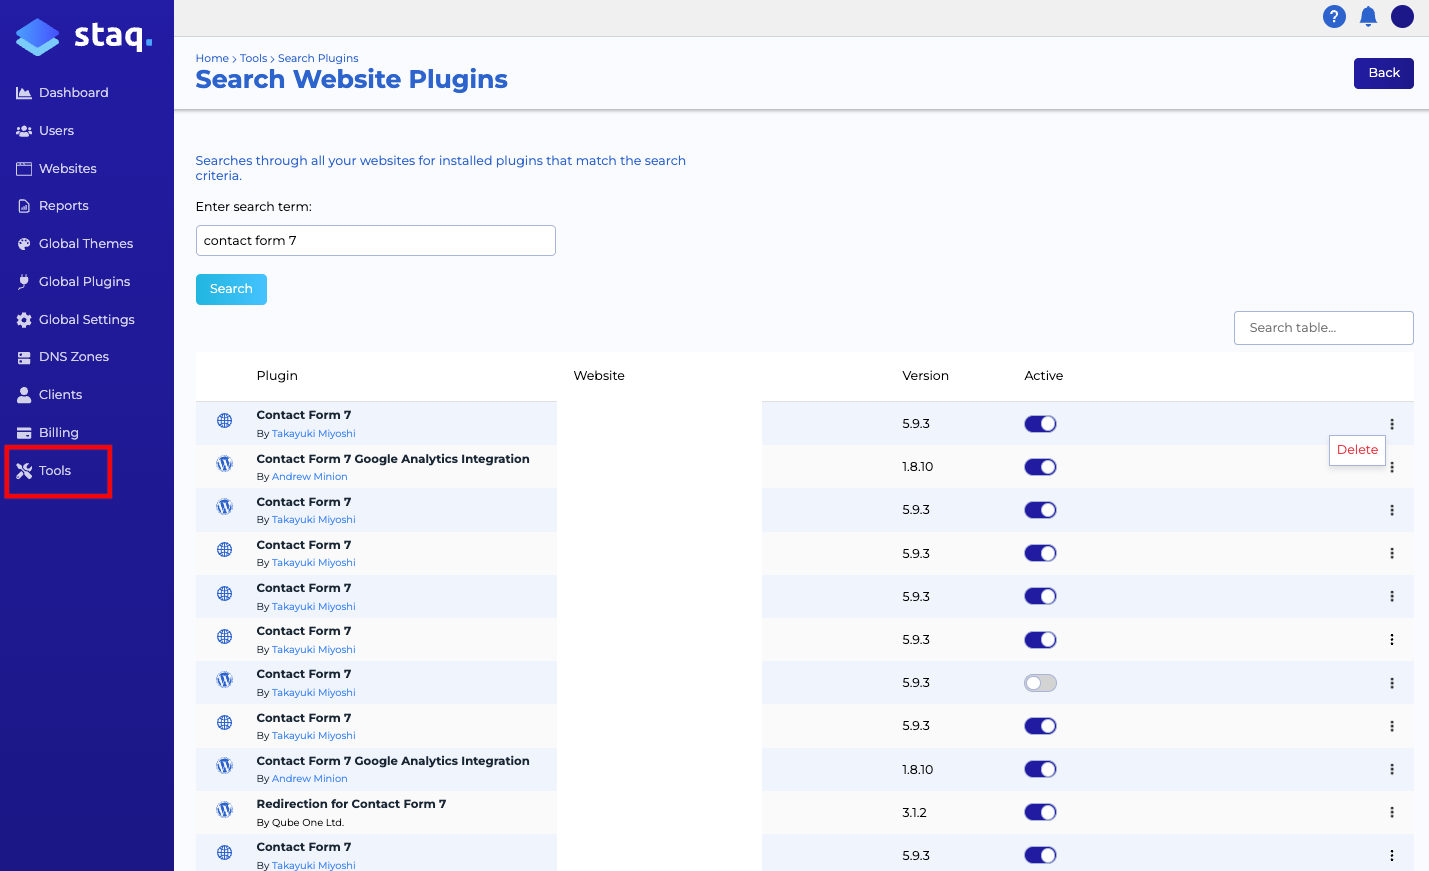Click the Back button
This screenshot has width=1429, height=871.
coord(1383,73)
